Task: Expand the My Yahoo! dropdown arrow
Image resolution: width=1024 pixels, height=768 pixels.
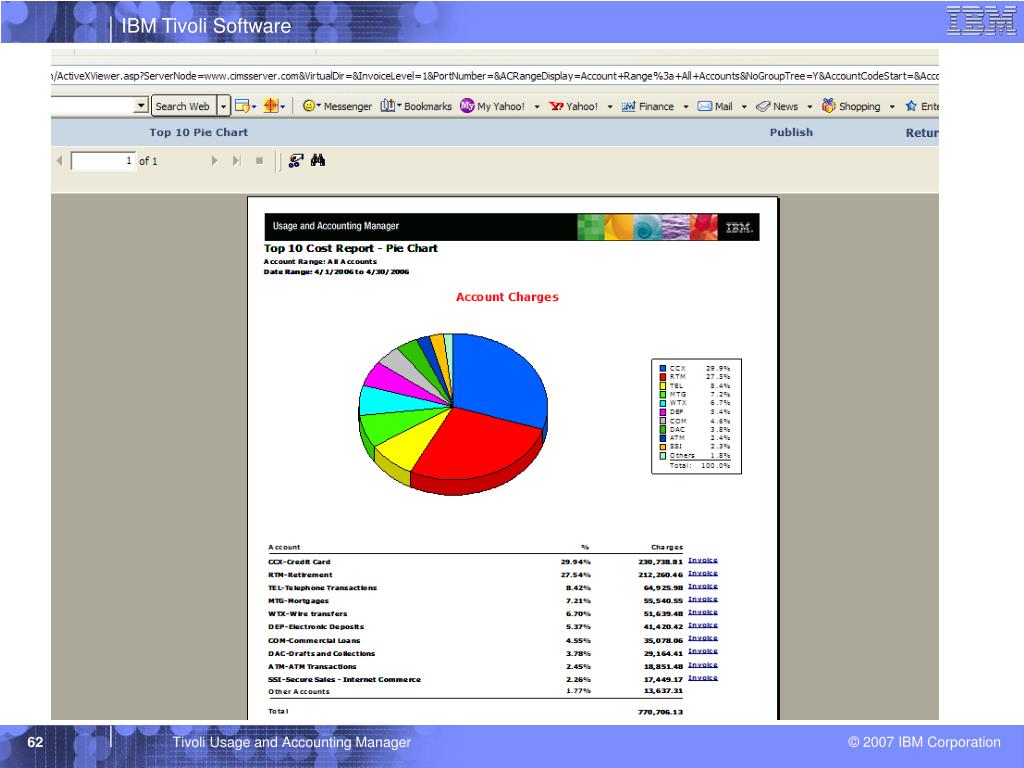Action: [x=537, y=106]
